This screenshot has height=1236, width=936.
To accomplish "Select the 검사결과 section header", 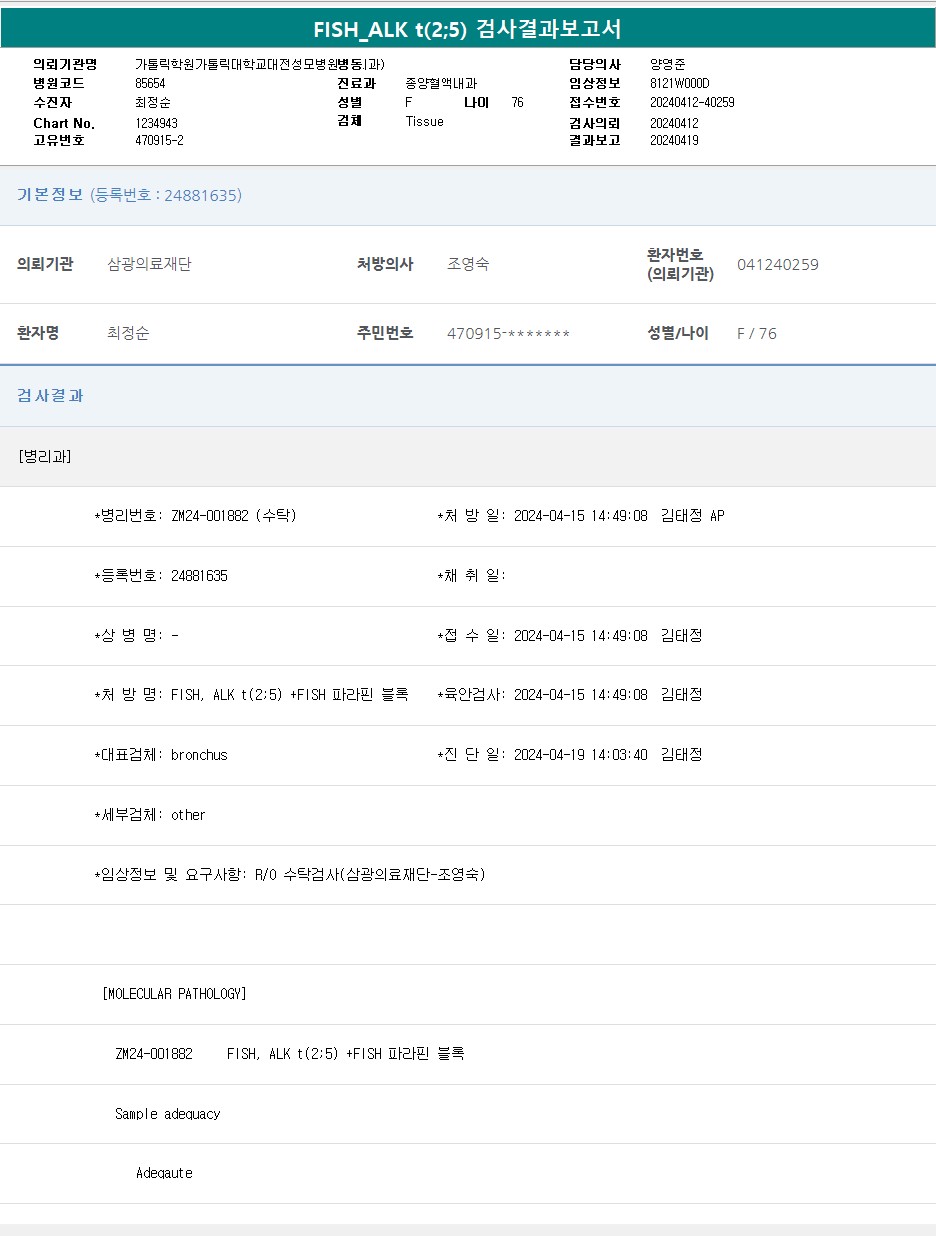I will tap(50, 396).
